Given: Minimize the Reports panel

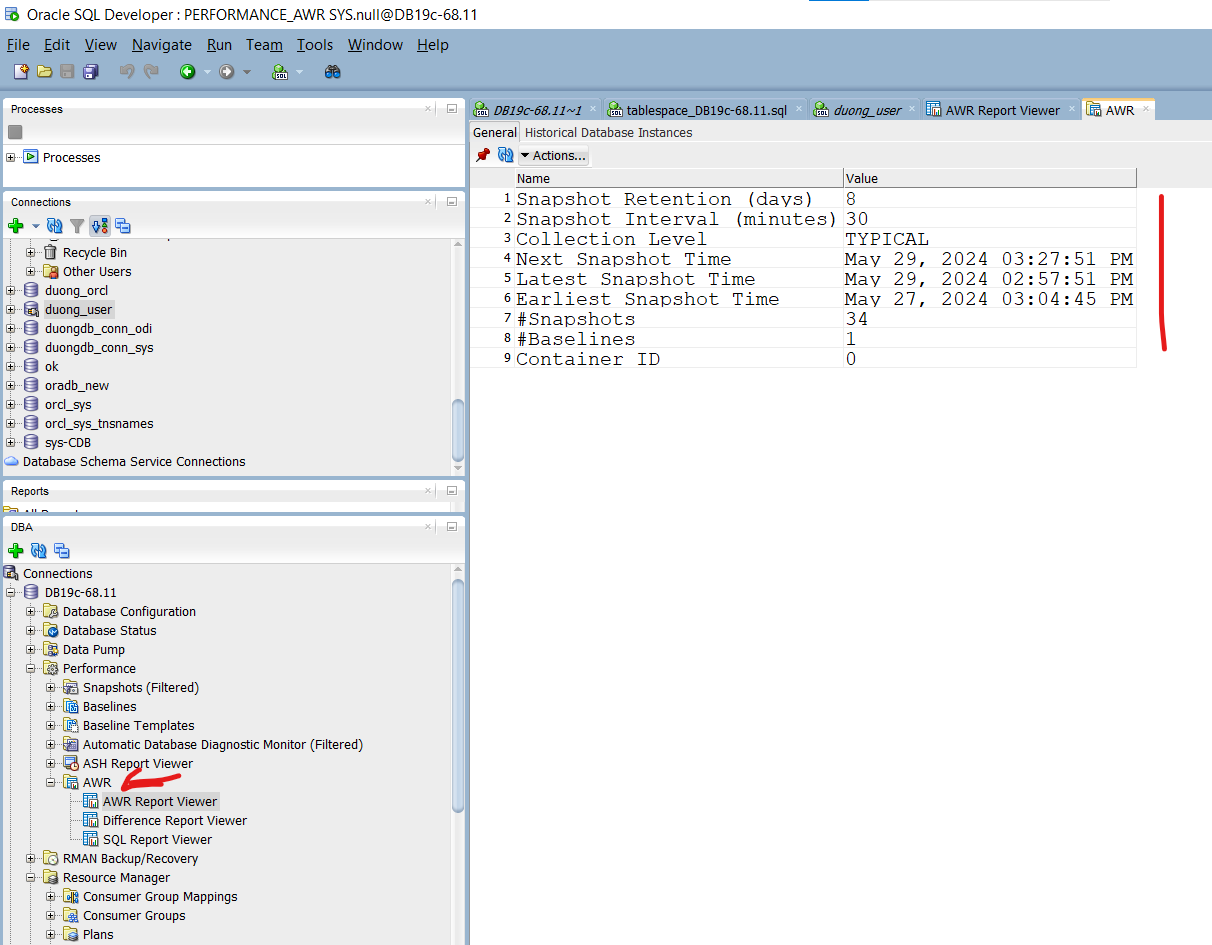Looking at the screenshot, I should [452, 491].
